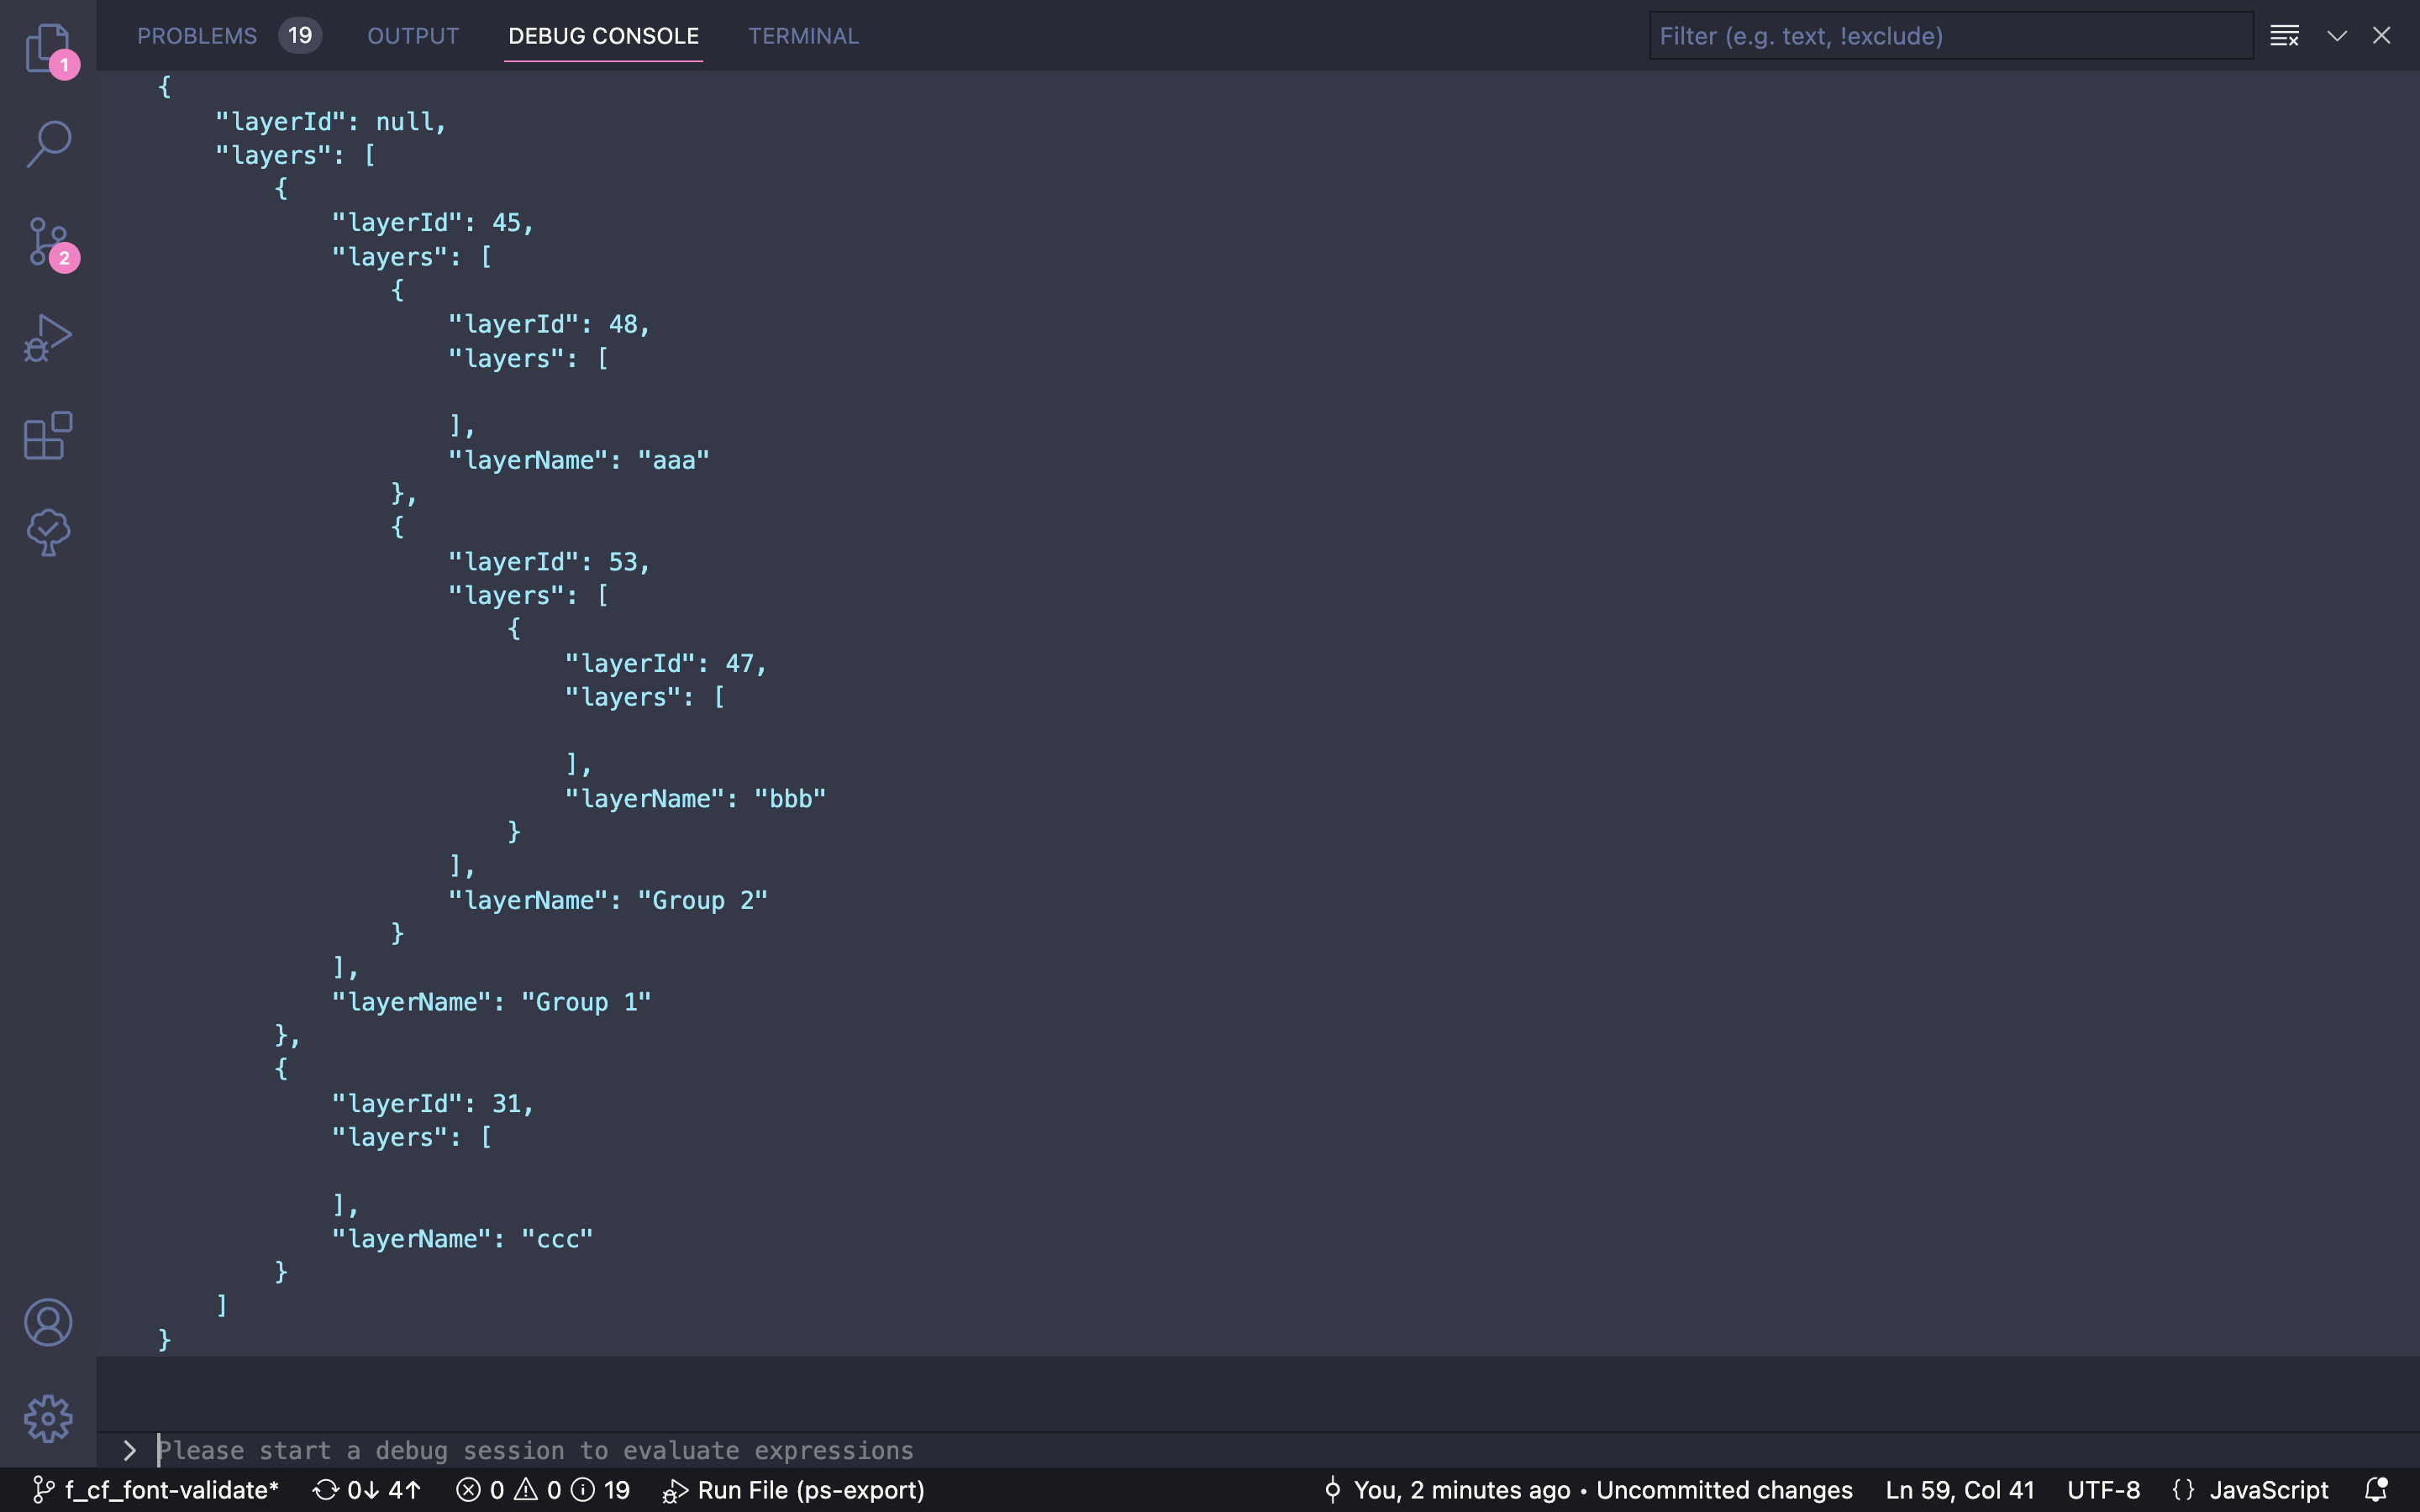Open the OUTPUT tab

pos(412,35)
